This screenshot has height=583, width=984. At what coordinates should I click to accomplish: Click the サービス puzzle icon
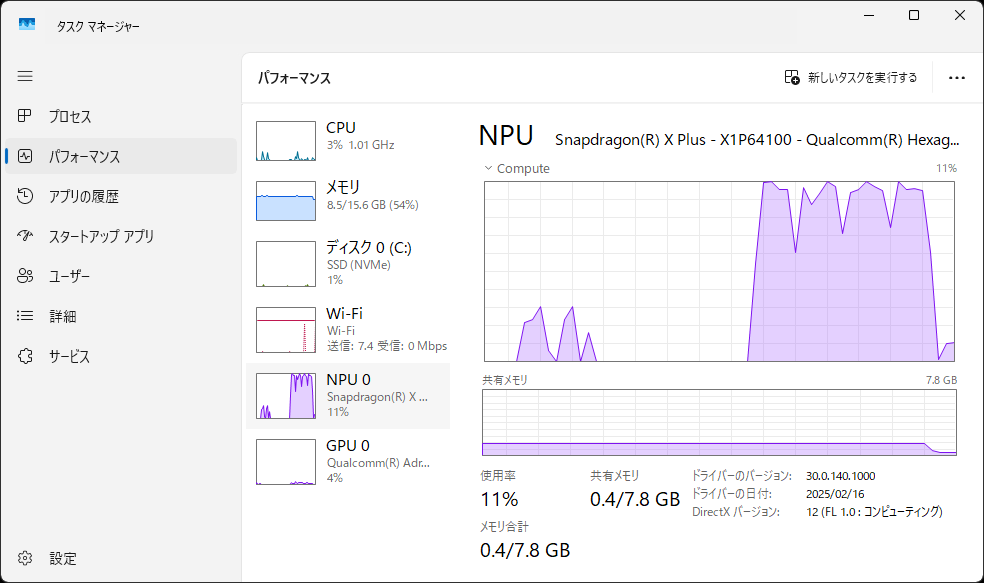[x=26, y=356]
